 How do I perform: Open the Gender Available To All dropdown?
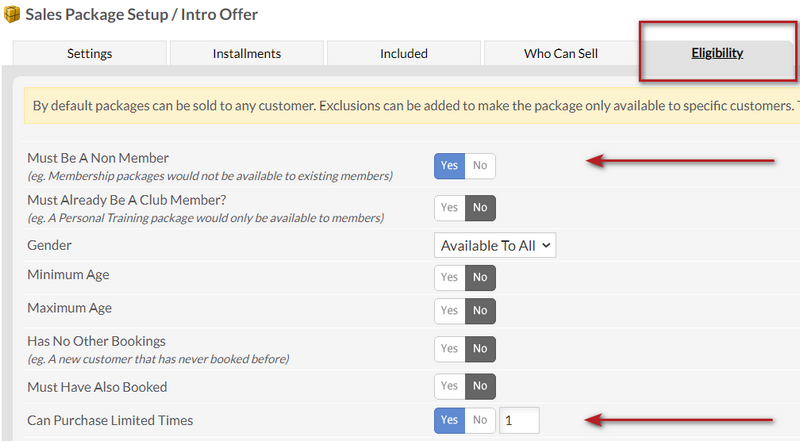(x=495, y=246)
